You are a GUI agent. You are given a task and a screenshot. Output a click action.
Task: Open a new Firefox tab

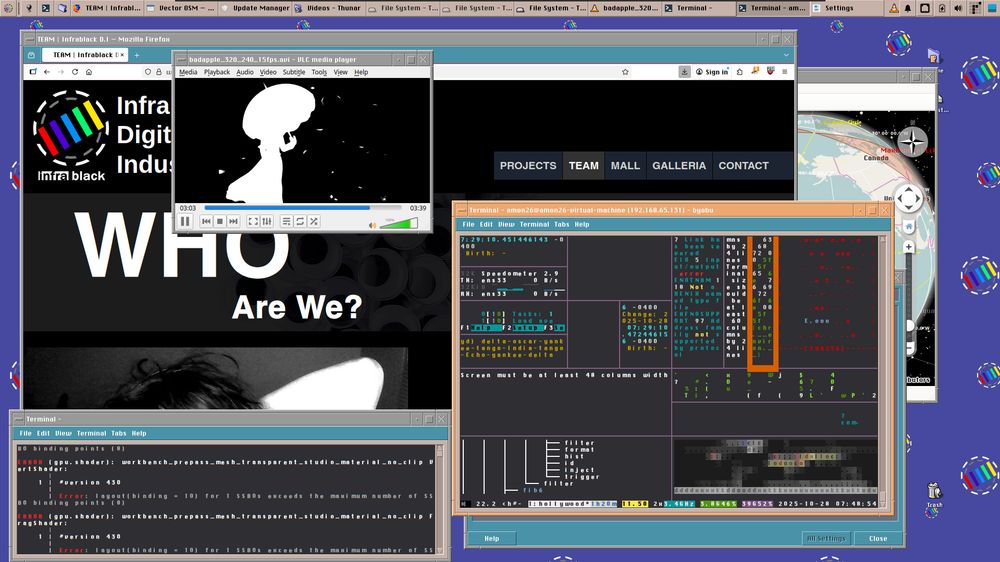(136, 55)
